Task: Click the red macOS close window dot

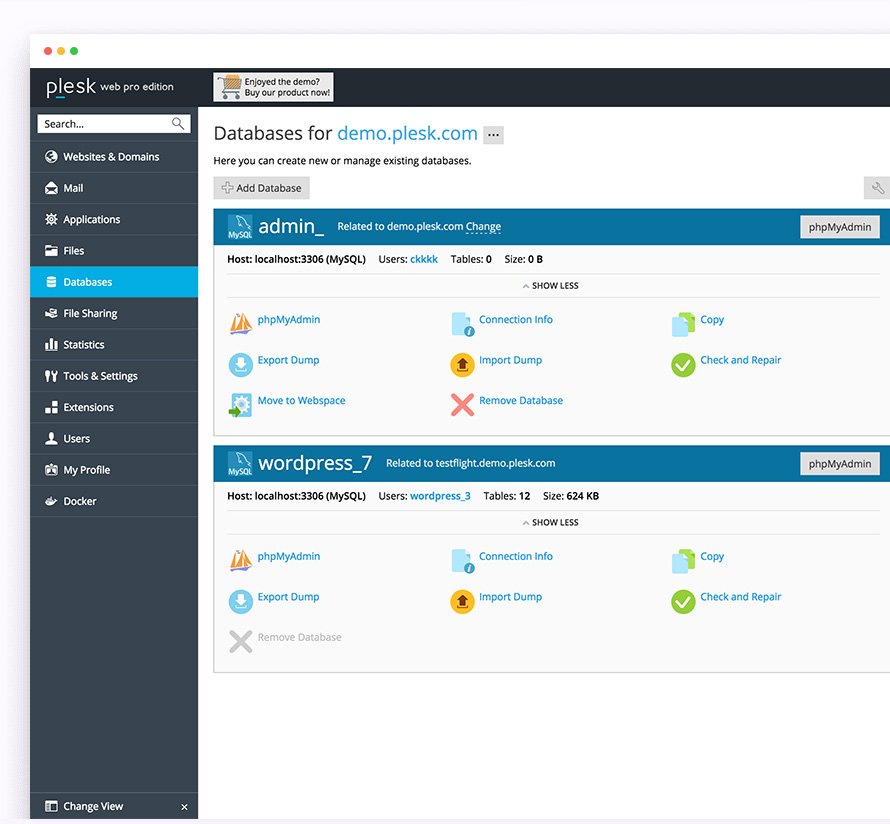Action: coord(48,51)
